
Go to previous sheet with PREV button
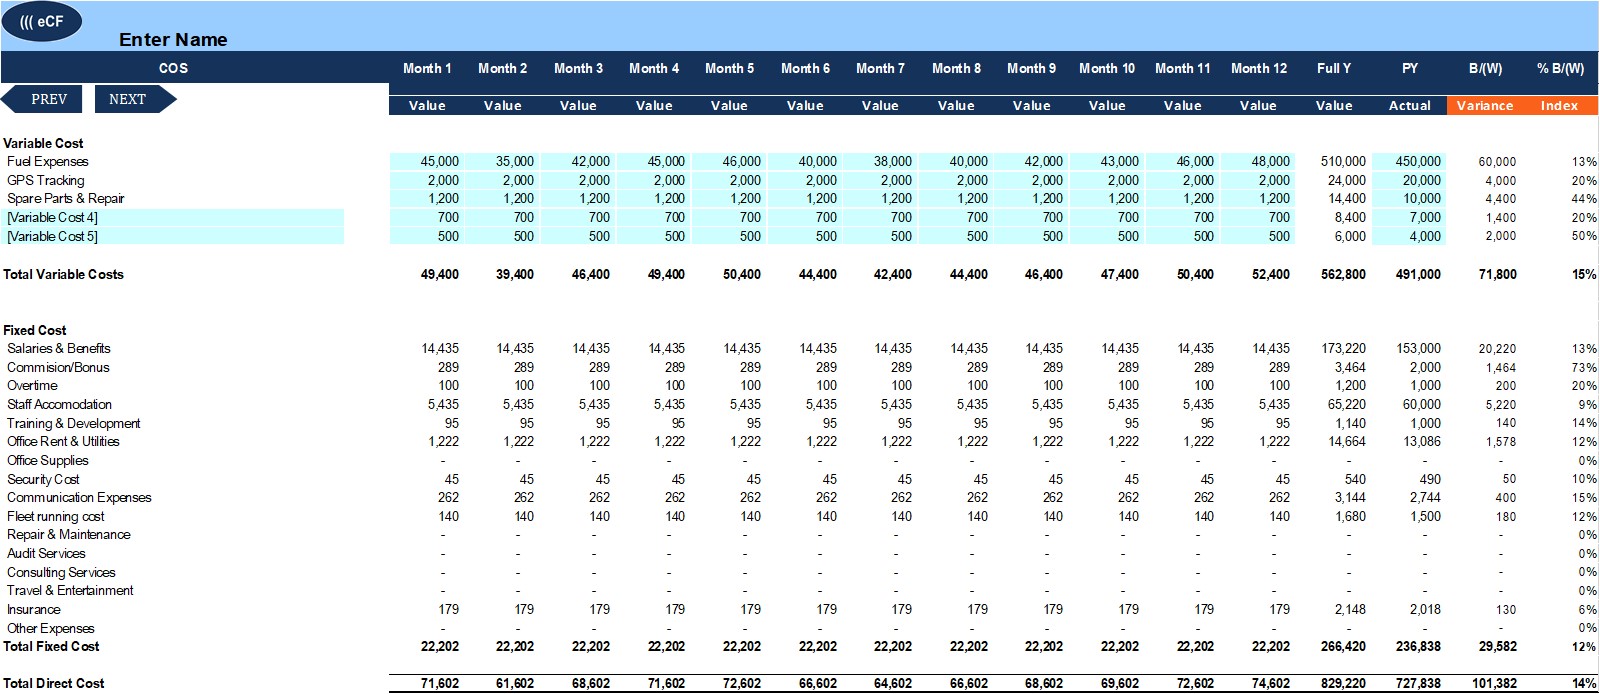click(42, 99)
